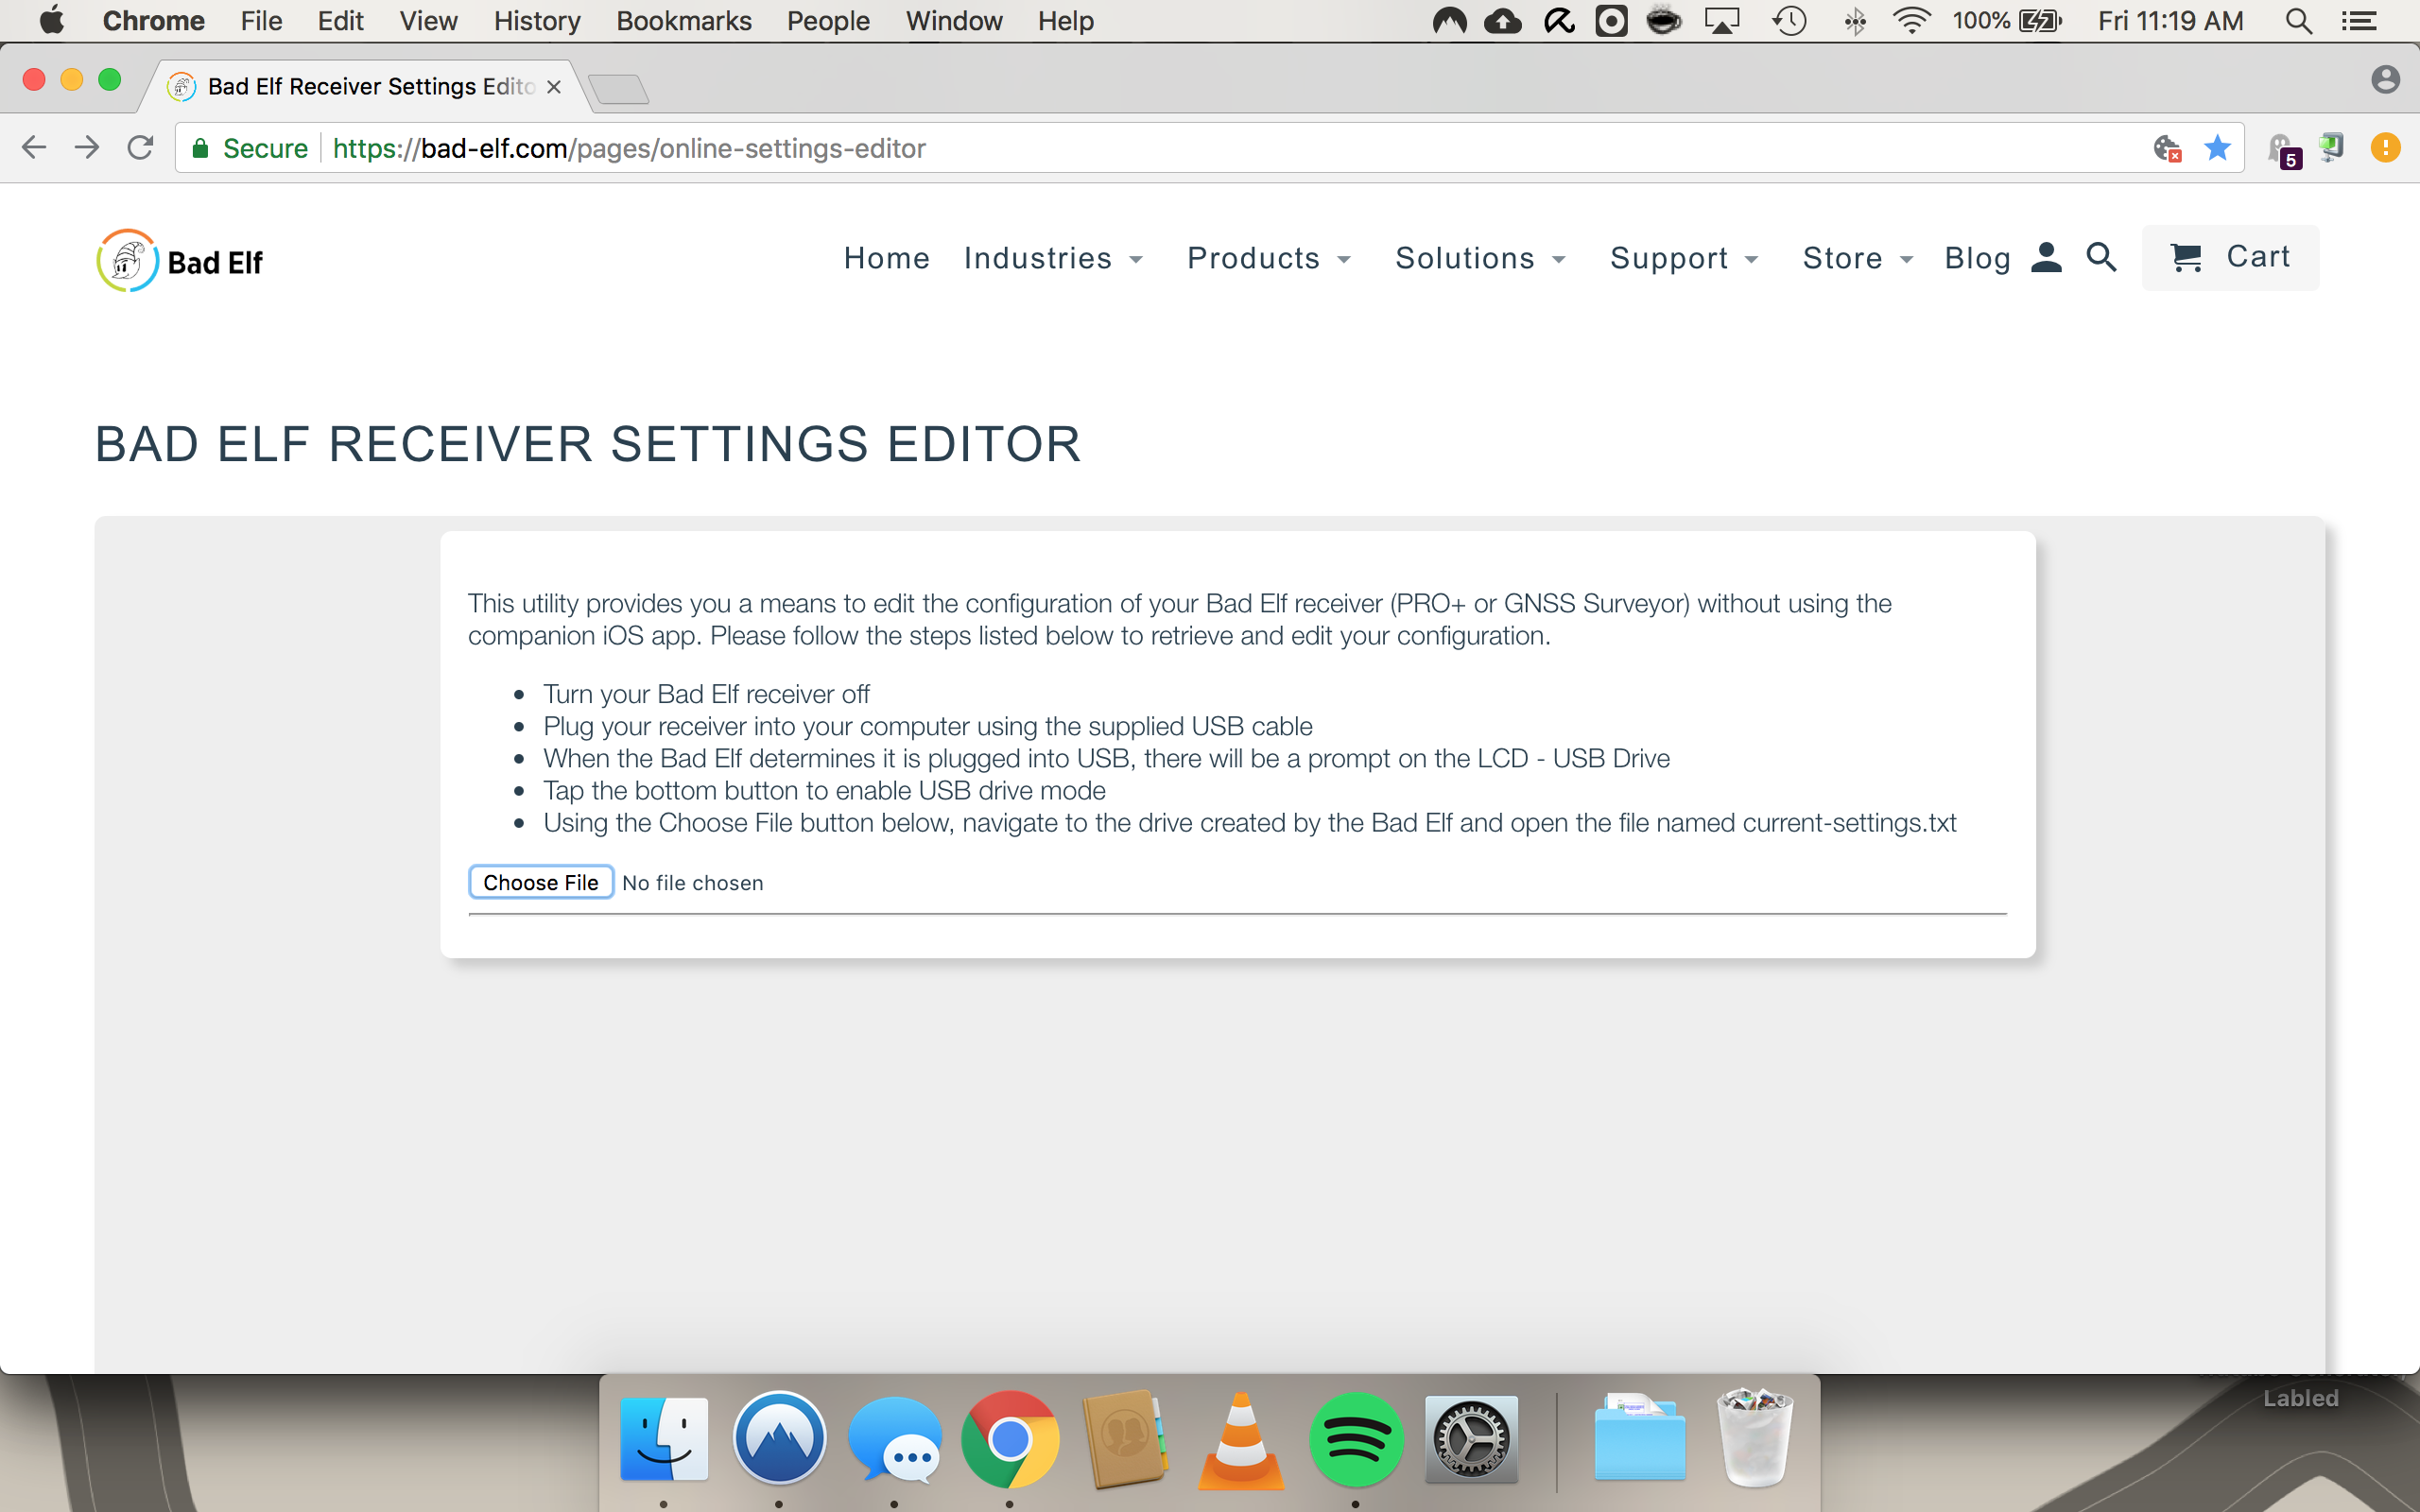This screenshot has height=1512, width=2420.
Task: Click the orange warning extension icon
Action: pos(2385,148)
